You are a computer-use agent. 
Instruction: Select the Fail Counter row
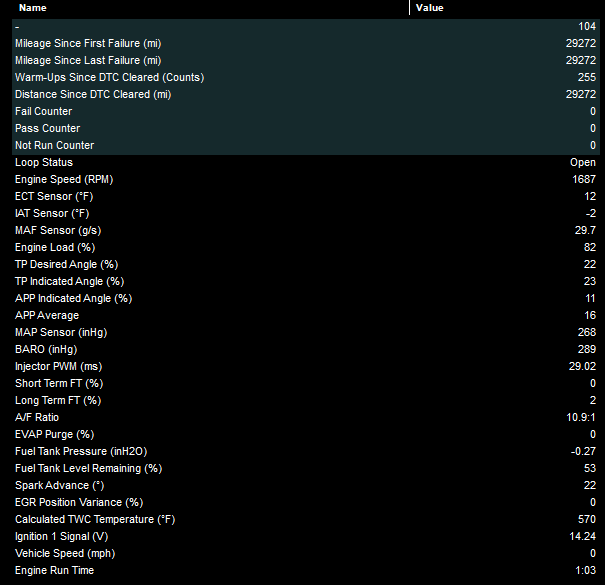pos(306,111)
